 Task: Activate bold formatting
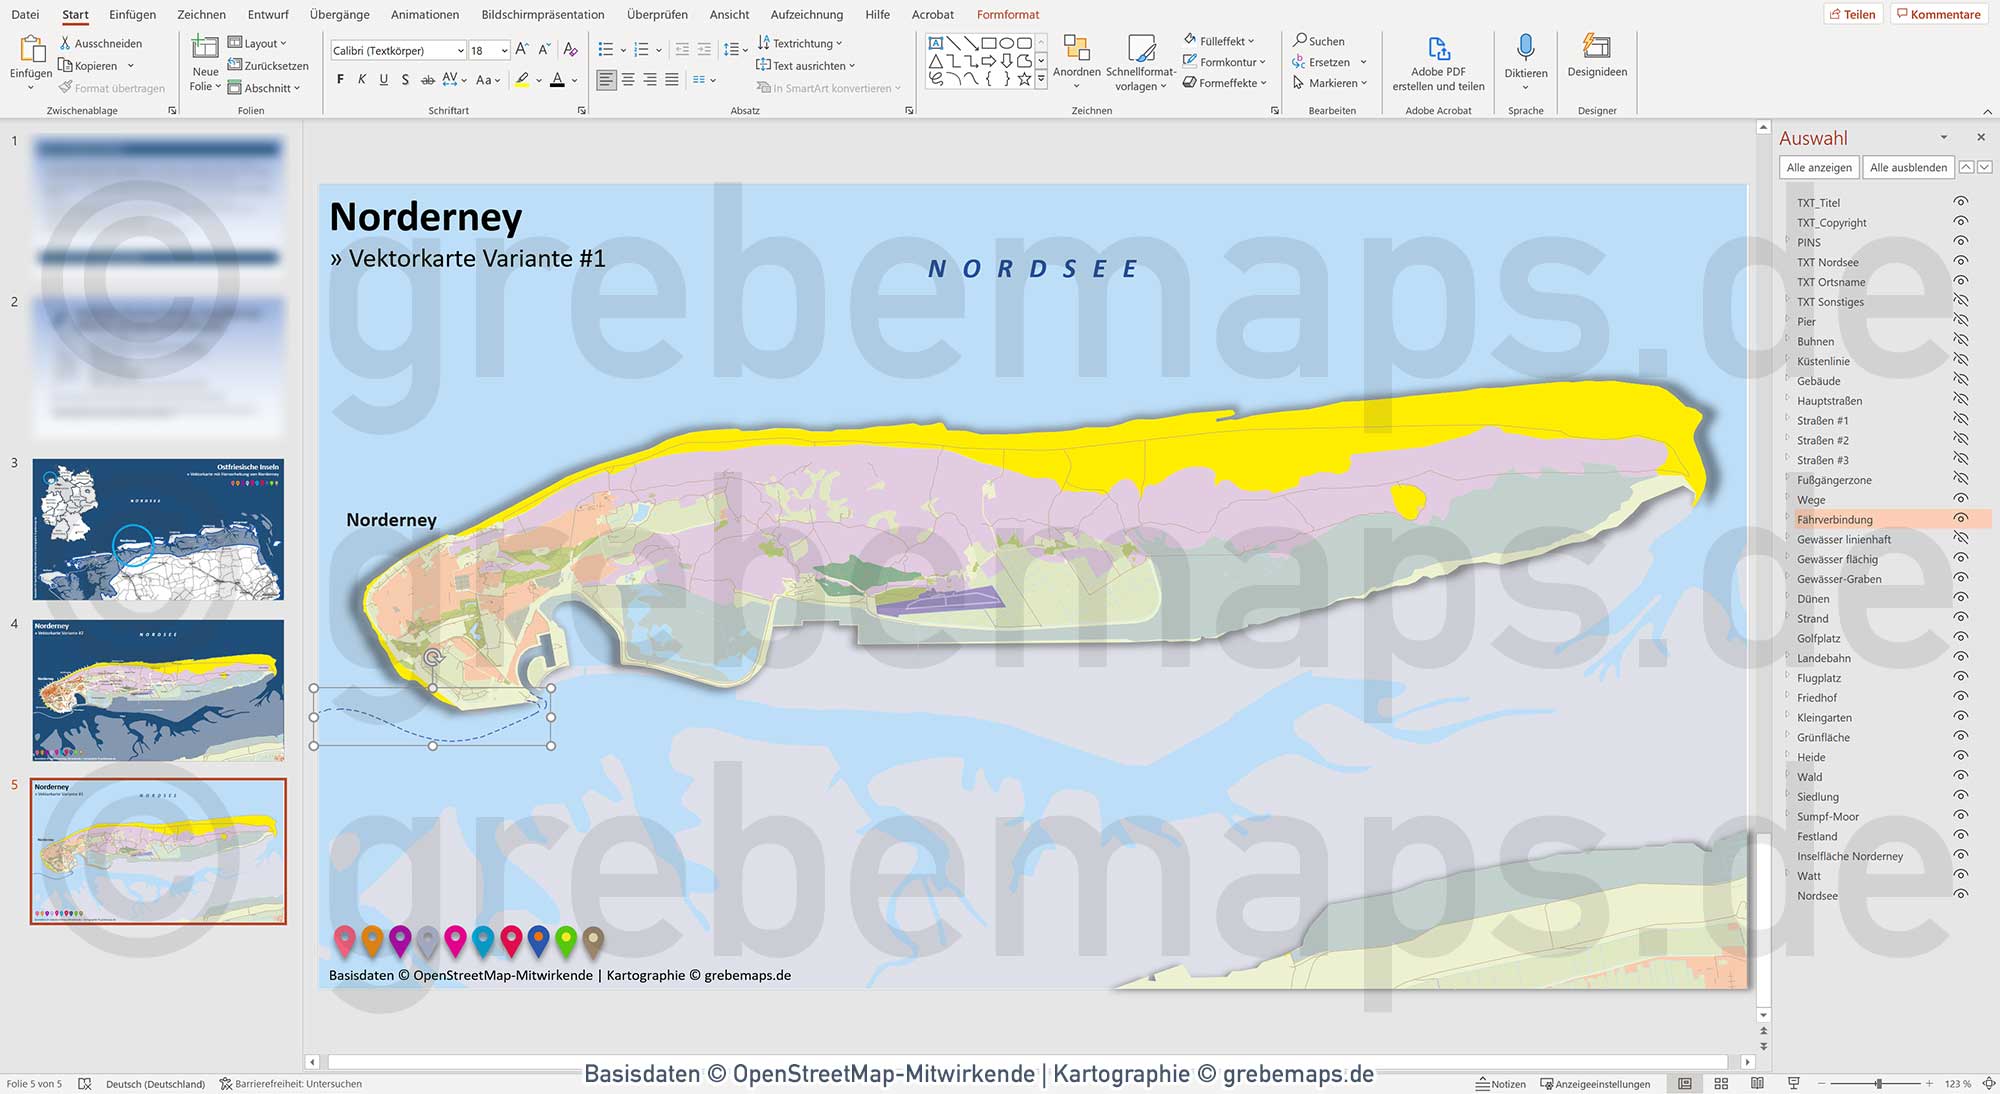pos(340,79)
